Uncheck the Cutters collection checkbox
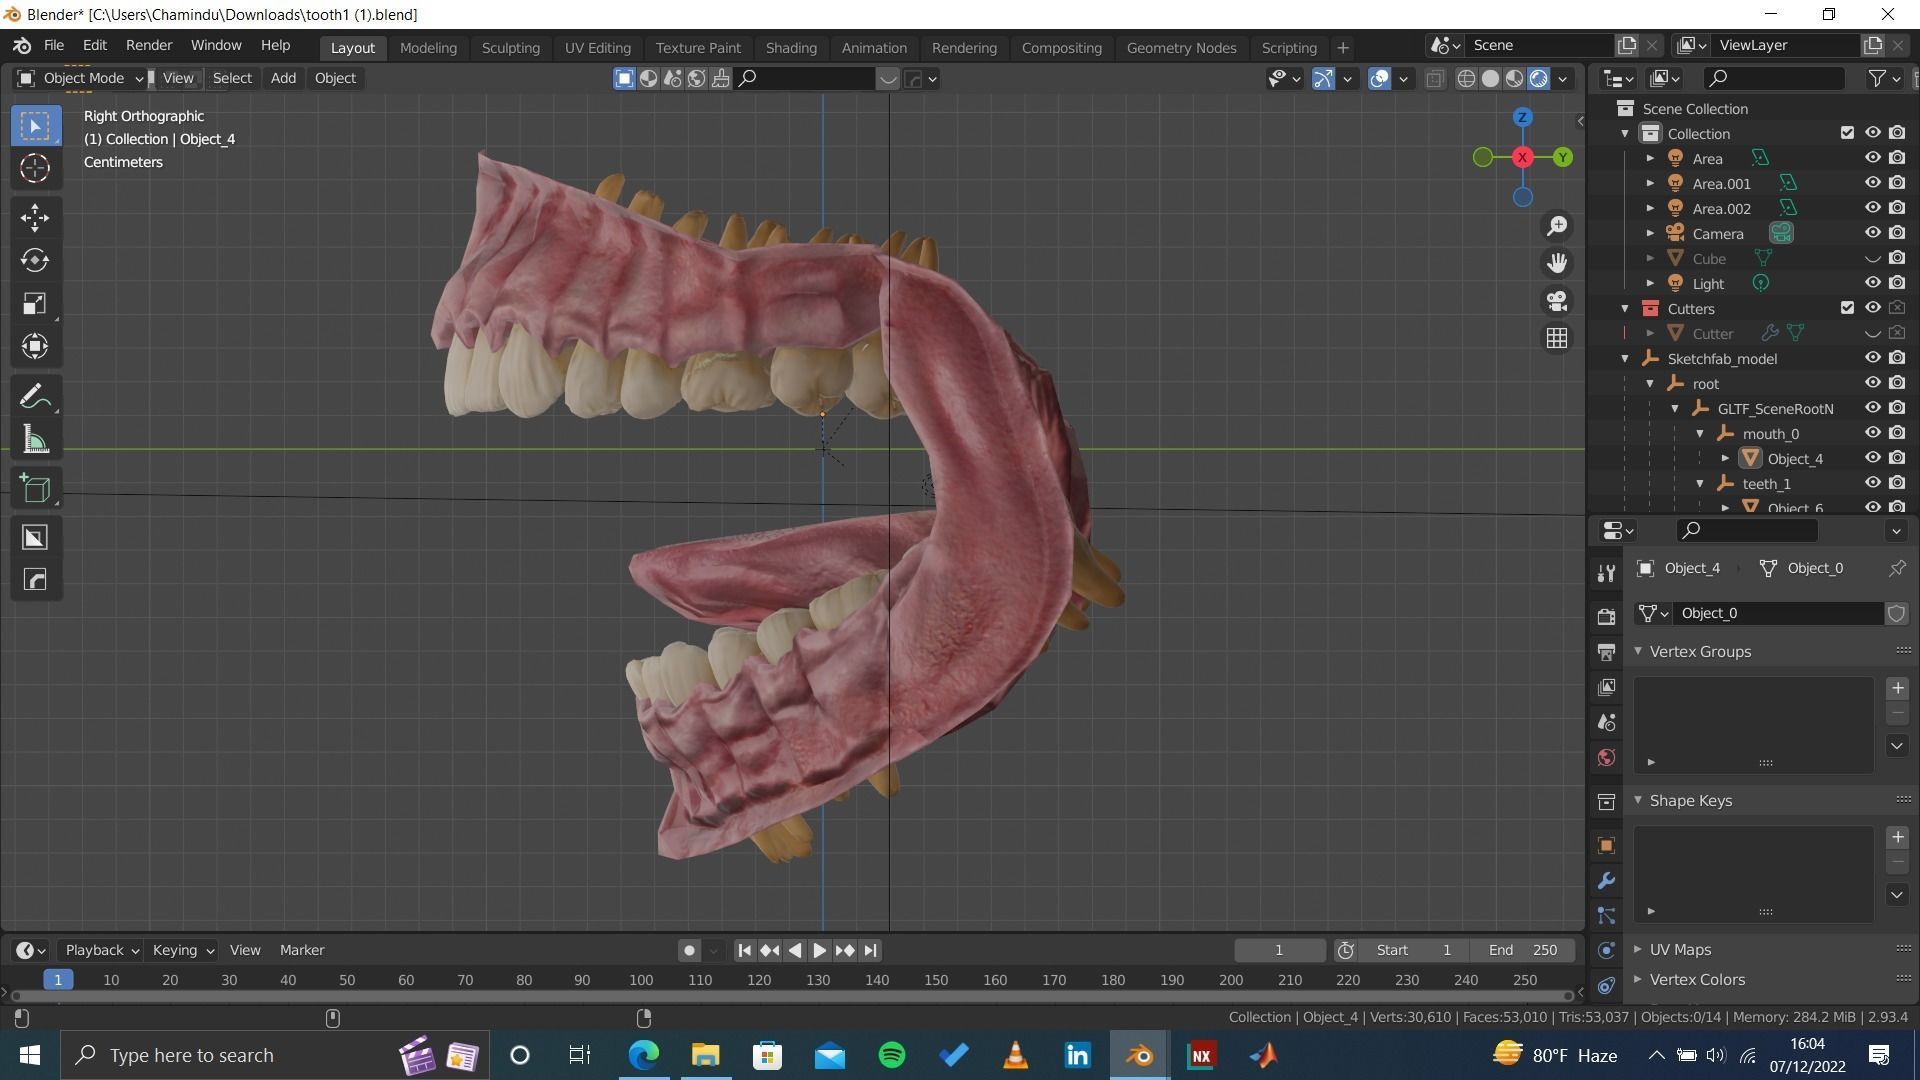1920x1080 pixels. pos(1847,308)
